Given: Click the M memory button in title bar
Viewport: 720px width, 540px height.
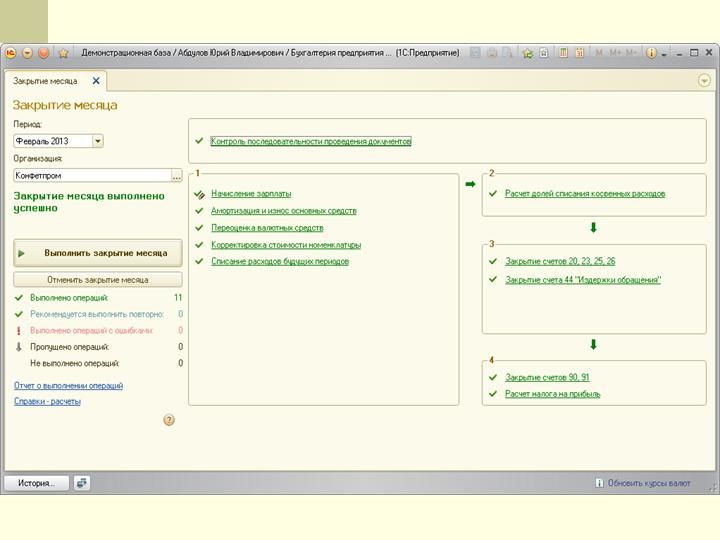Looking at the screenshot, I should click(x=599, y=53).
